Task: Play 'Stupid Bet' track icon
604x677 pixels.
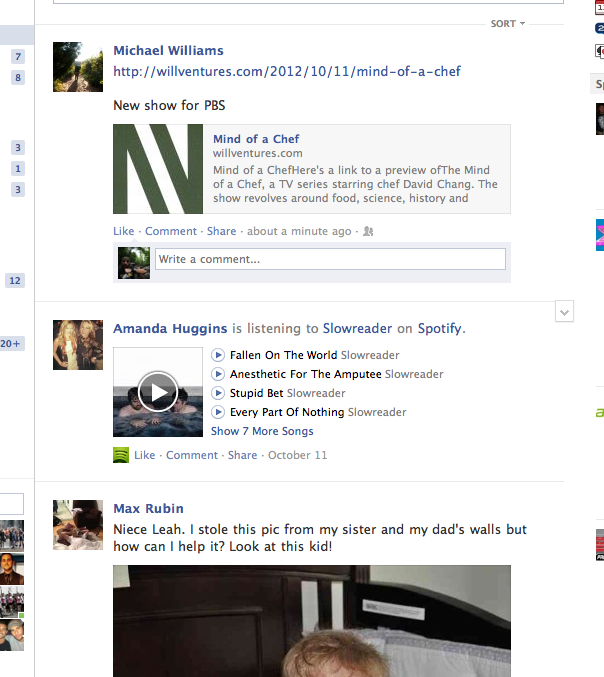Action: [218, 393]
